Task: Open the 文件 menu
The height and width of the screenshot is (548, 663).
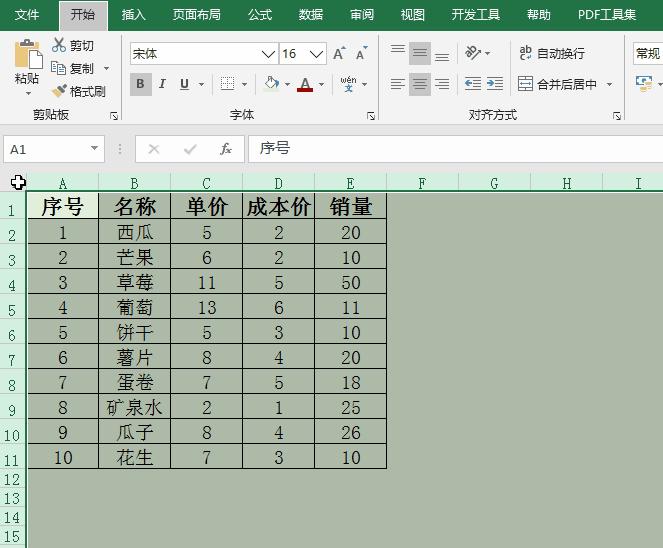Action: [27, 15]
